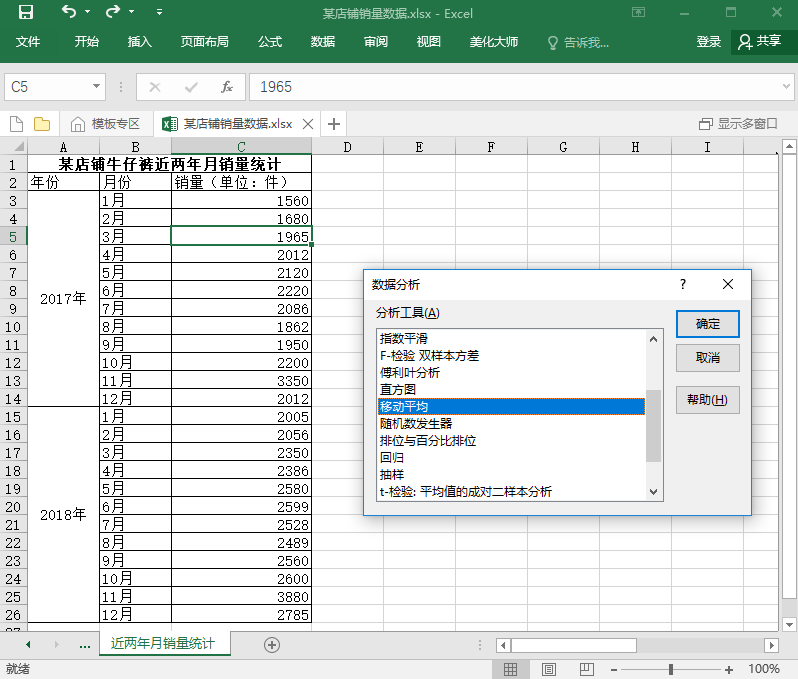Select 直方图 in analysis tools list
Viewport: 798px width, 679px height.
tap(397, 389)
